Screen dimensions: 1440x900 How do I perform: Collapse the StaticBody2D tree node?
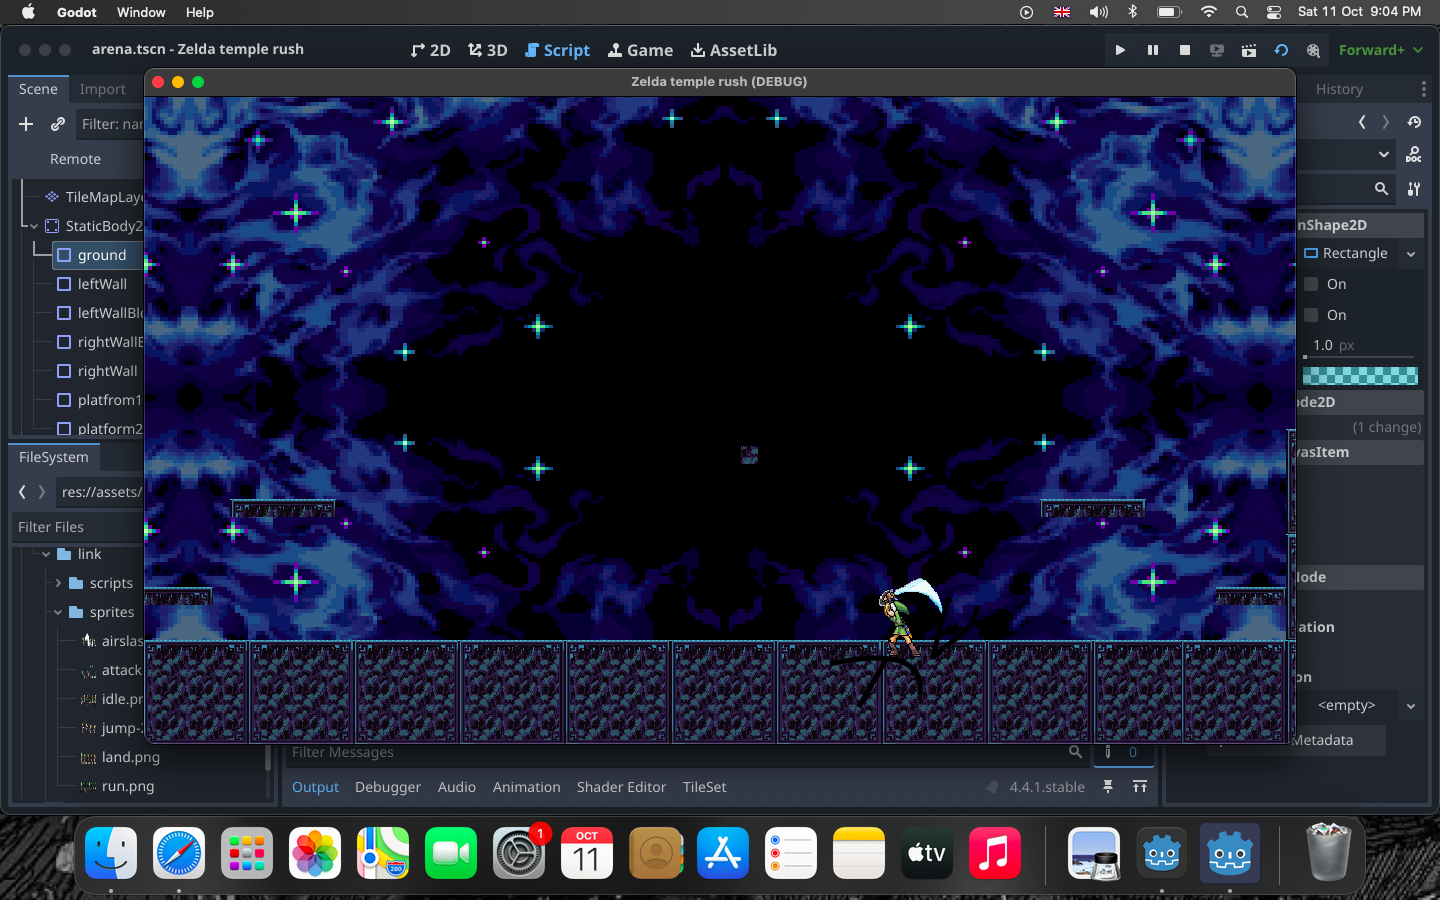tap(34, 226)
